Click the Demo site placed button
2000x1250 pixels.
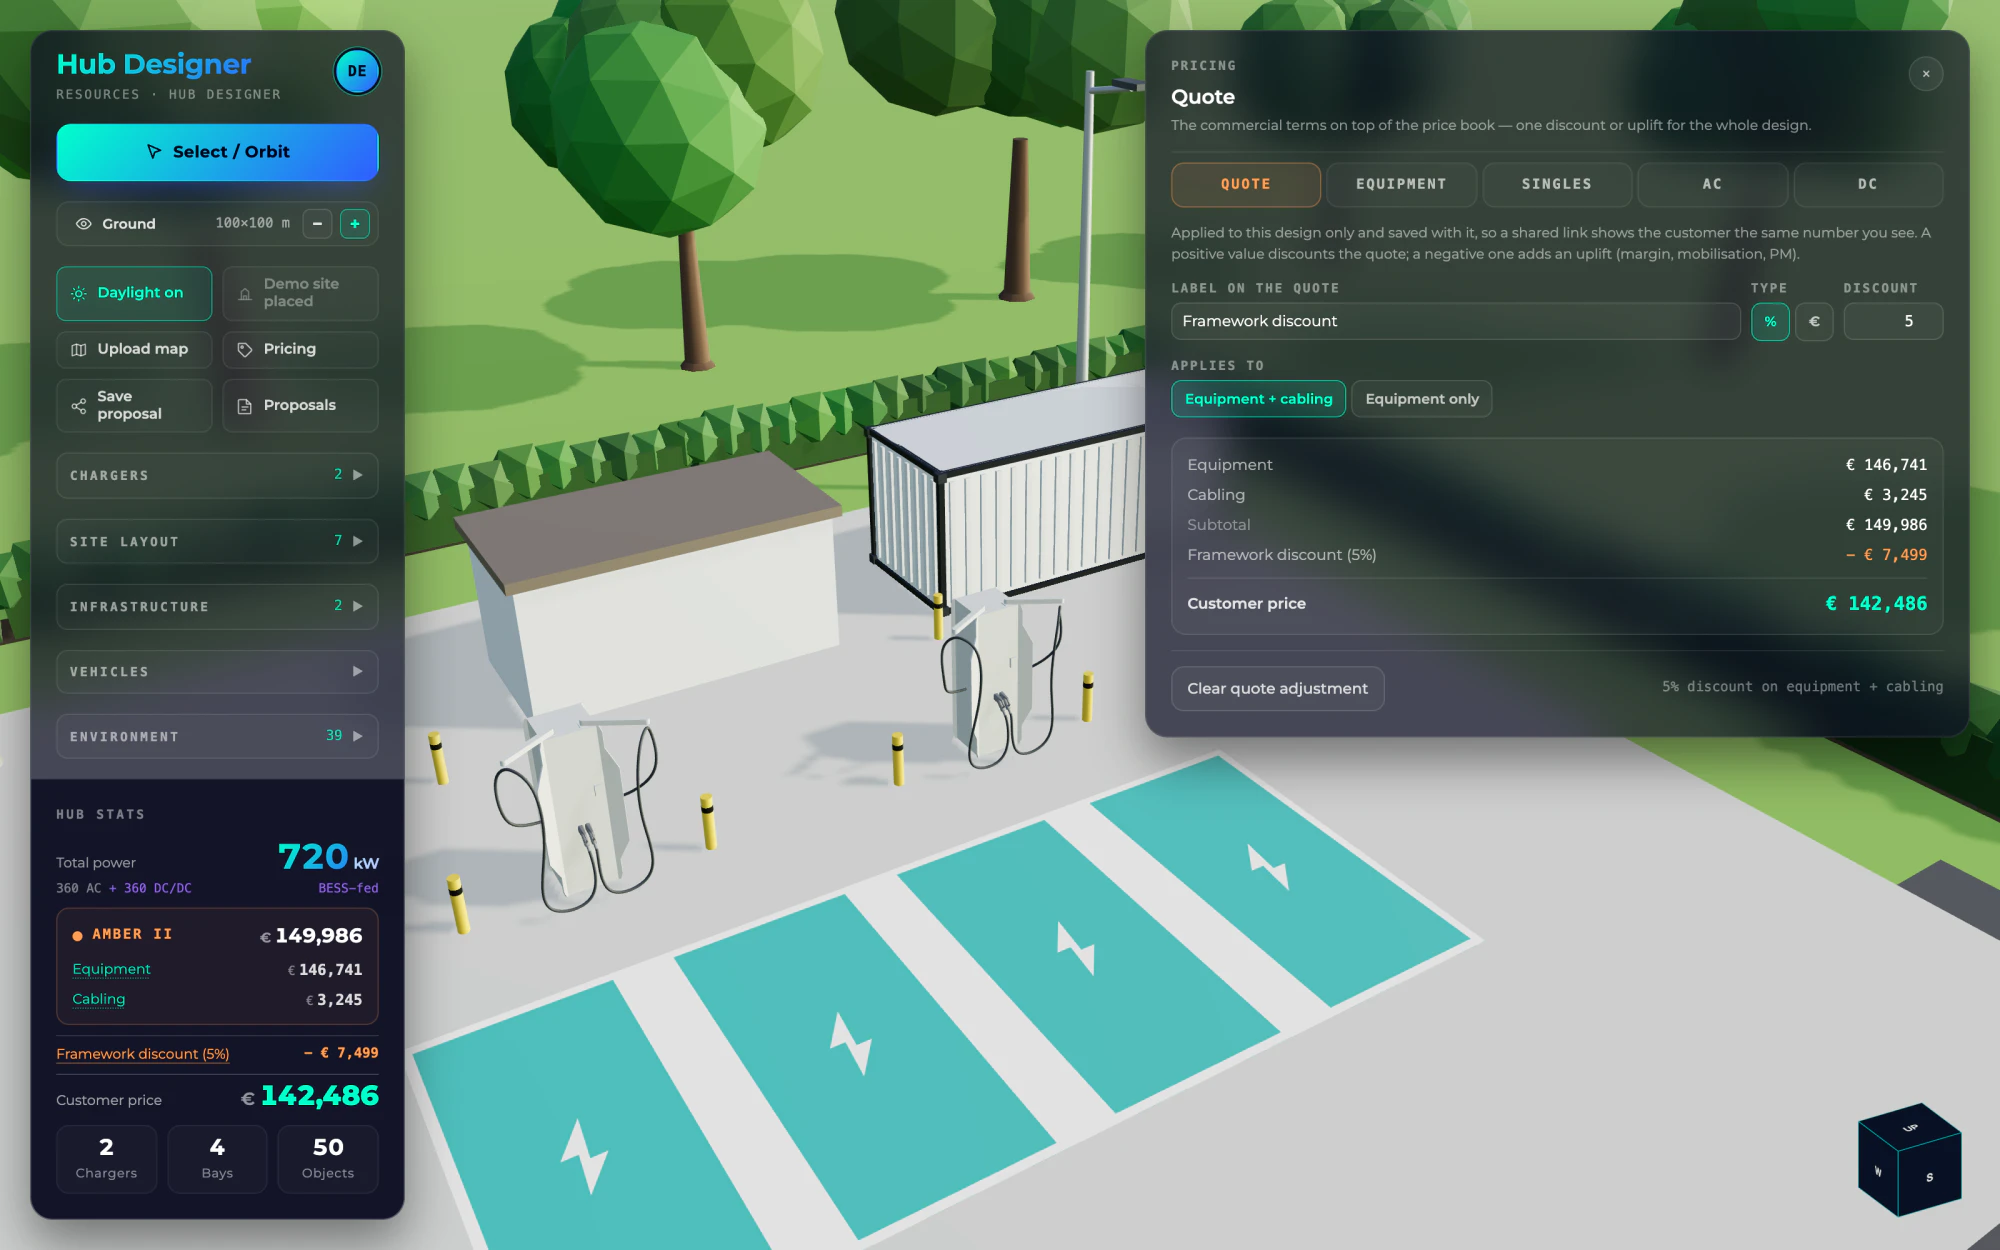[300, 293]
